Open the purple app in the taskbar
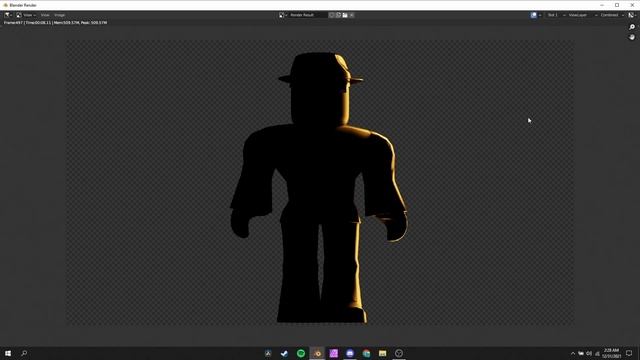The height and width of the screenshot is (360, 640). tap(333, 353)
